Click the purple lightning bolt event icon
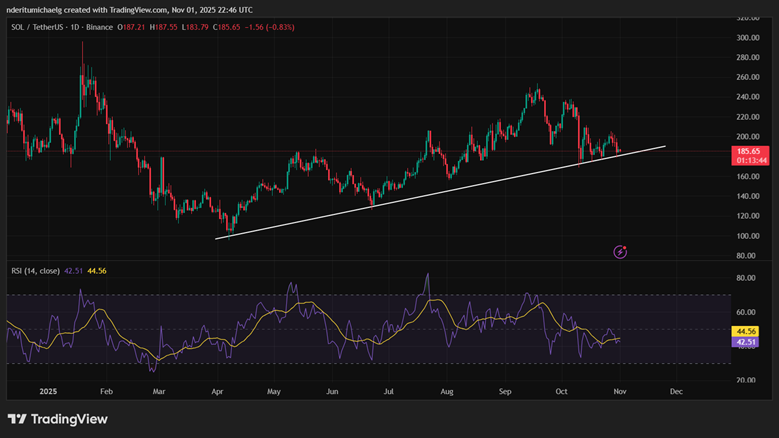 point(620,252)
